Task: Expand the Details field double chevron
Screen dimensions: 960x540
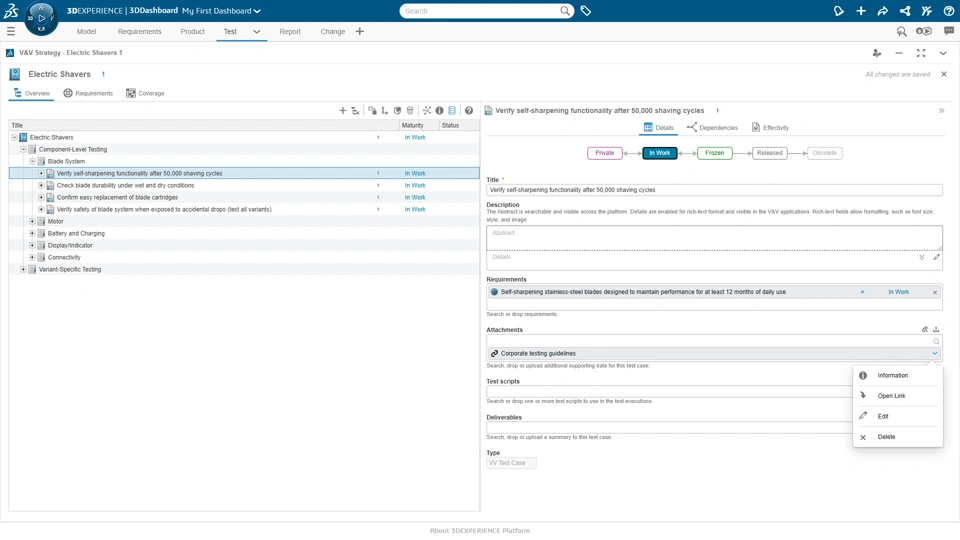Action: (921, 257)
